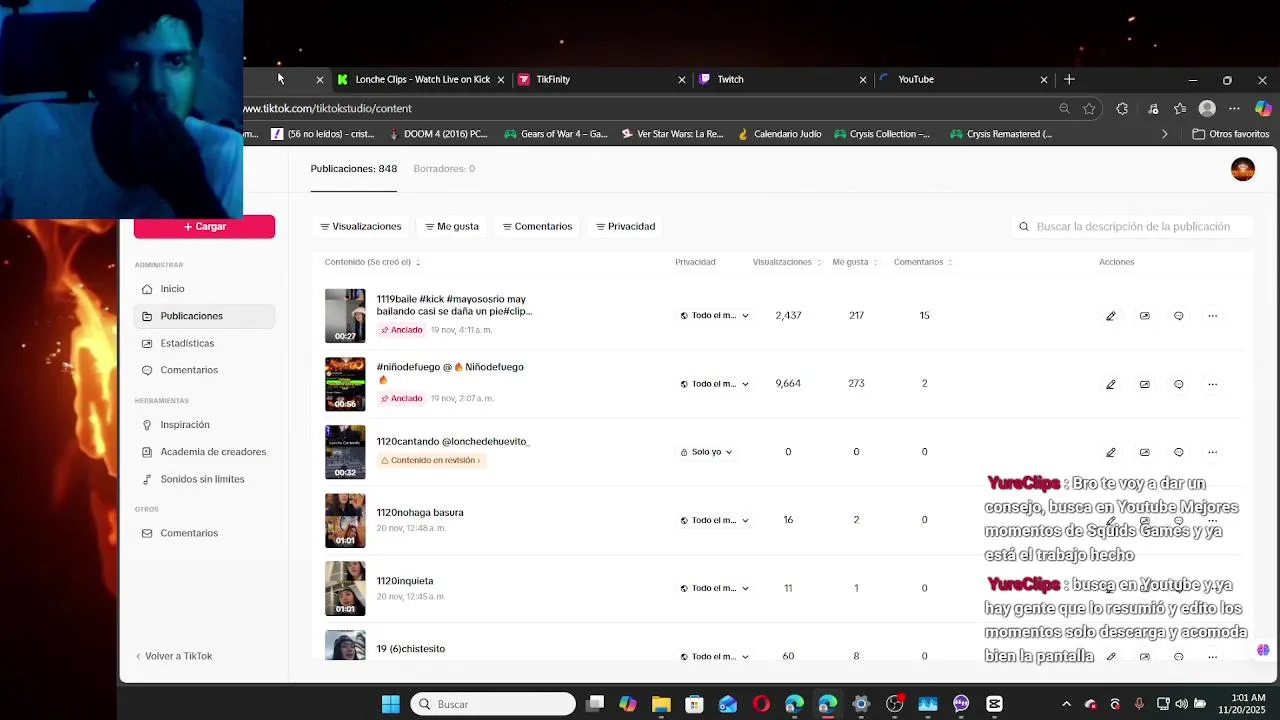This screenshot has width=1280, height=720.
Task: Click the zoom magnifier in address bar
Action: click(x=1064, y=108)
